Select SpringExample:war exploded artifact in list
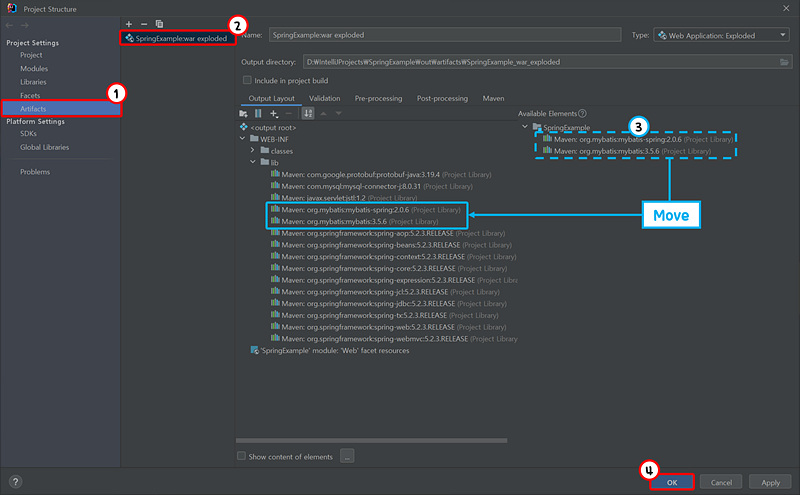This screenshot has height=495, width=800. click(178, 38)
